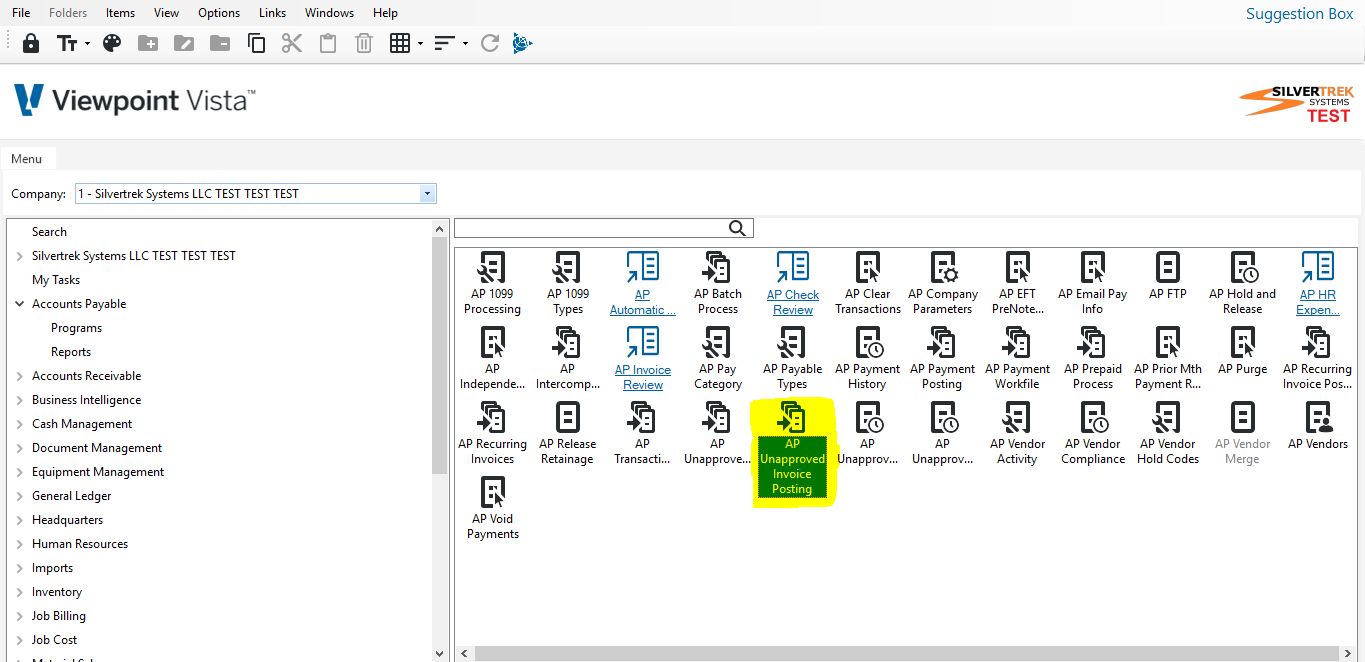Open the Options menu
This screenshot has height=662, width=1365.
pos(219,13)
